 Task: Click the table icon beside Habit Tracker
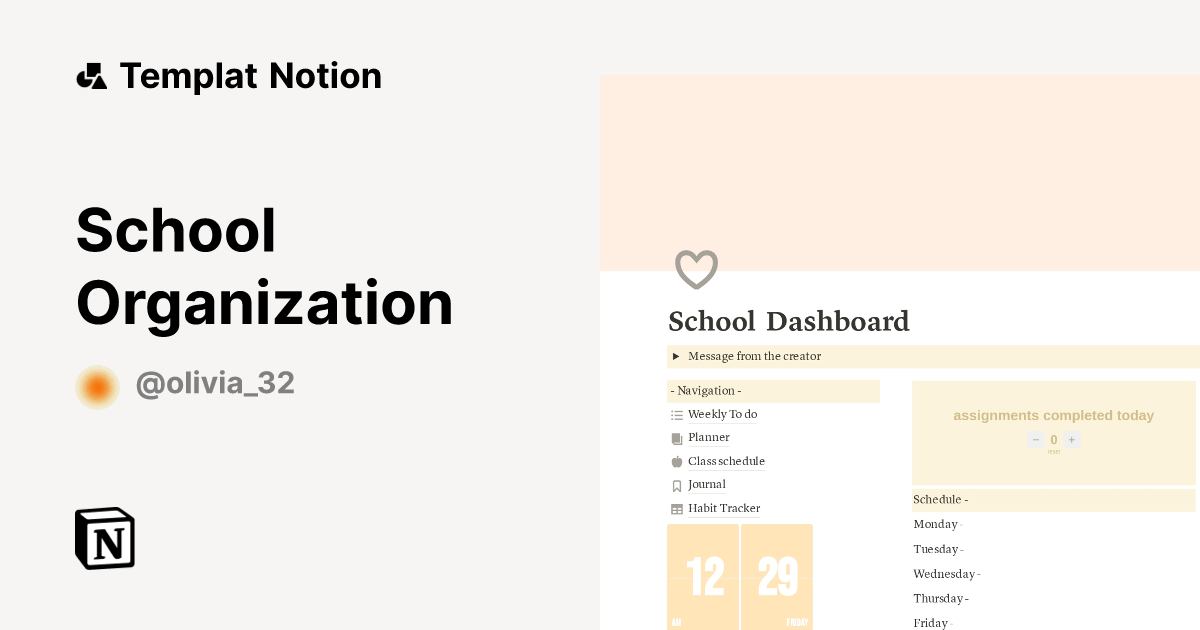(x=677, y=508)
